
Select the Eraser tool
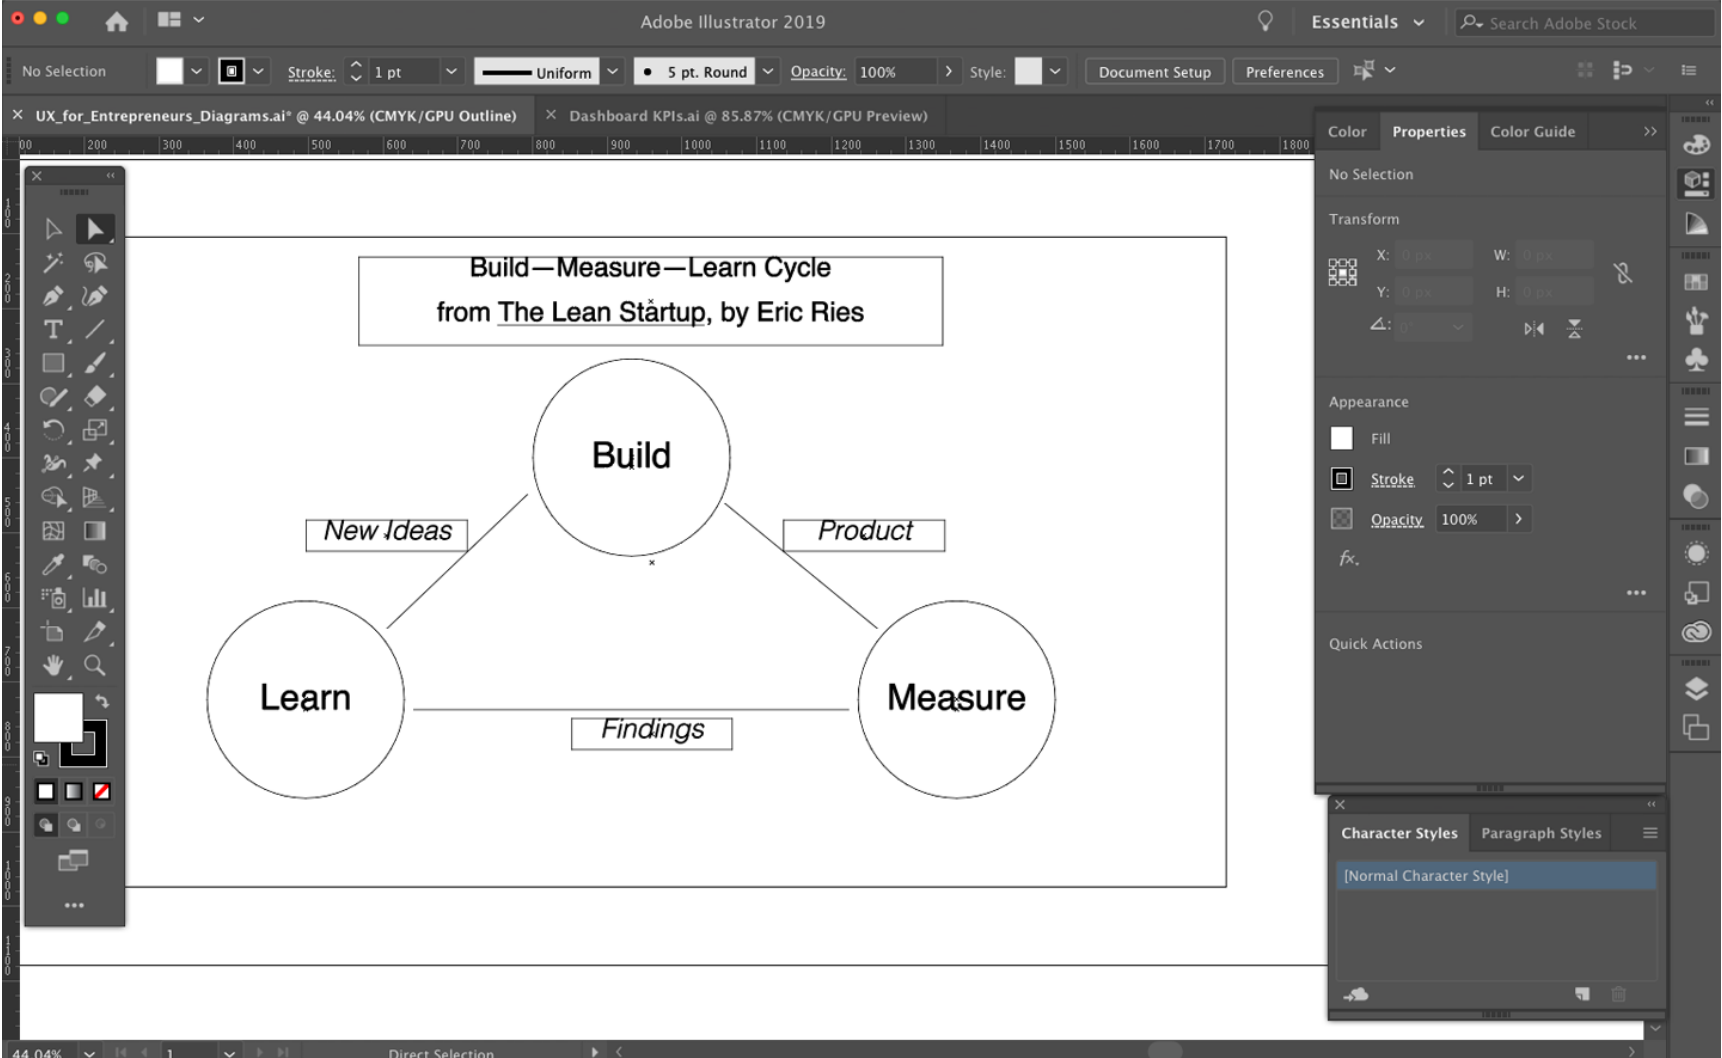[95, 397]
